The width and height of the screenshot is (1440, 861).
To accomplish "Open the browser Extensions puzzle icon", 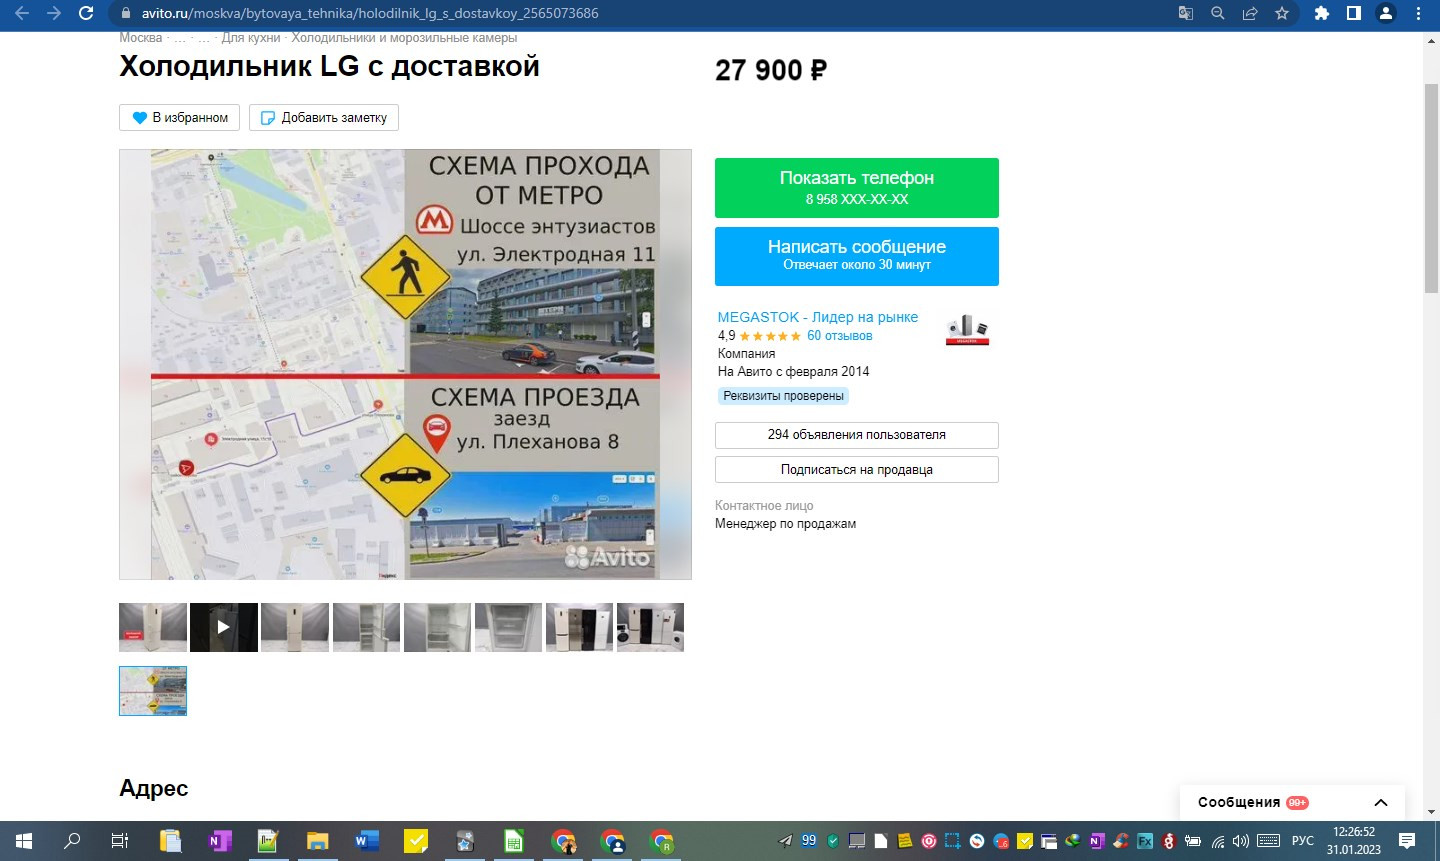I will click(1321, 13).
